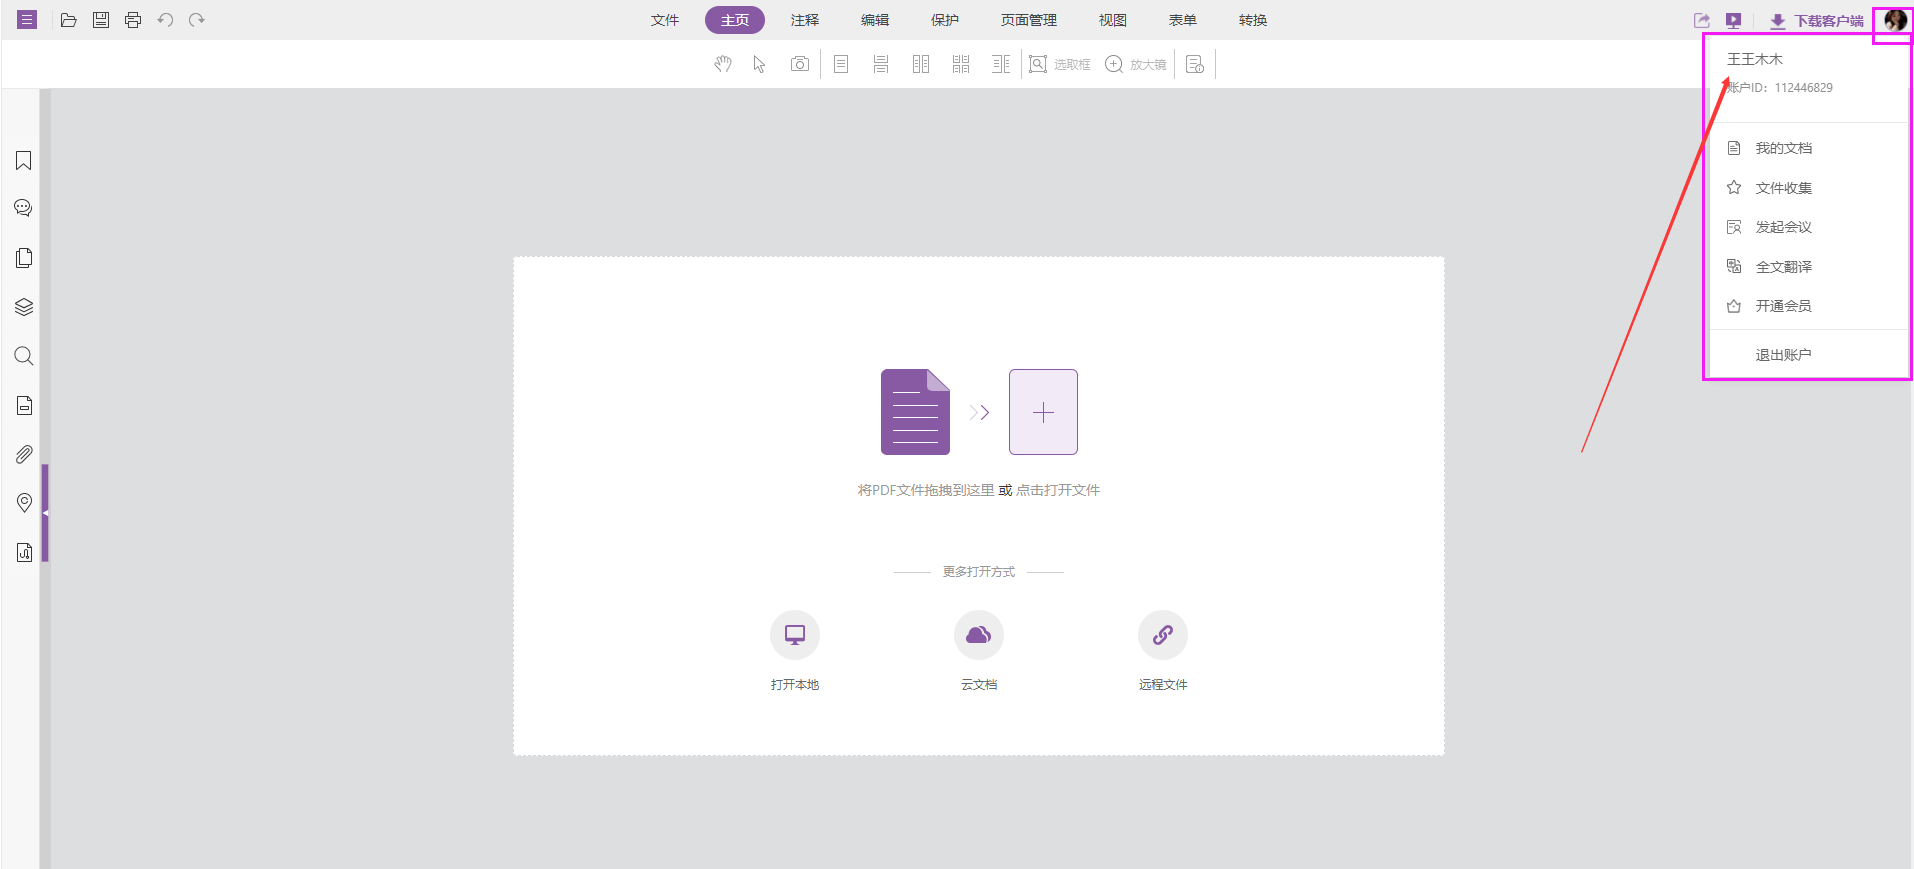Click the presentation play icon
This screenshot has width=1914, height=869.
[1734, 20]
